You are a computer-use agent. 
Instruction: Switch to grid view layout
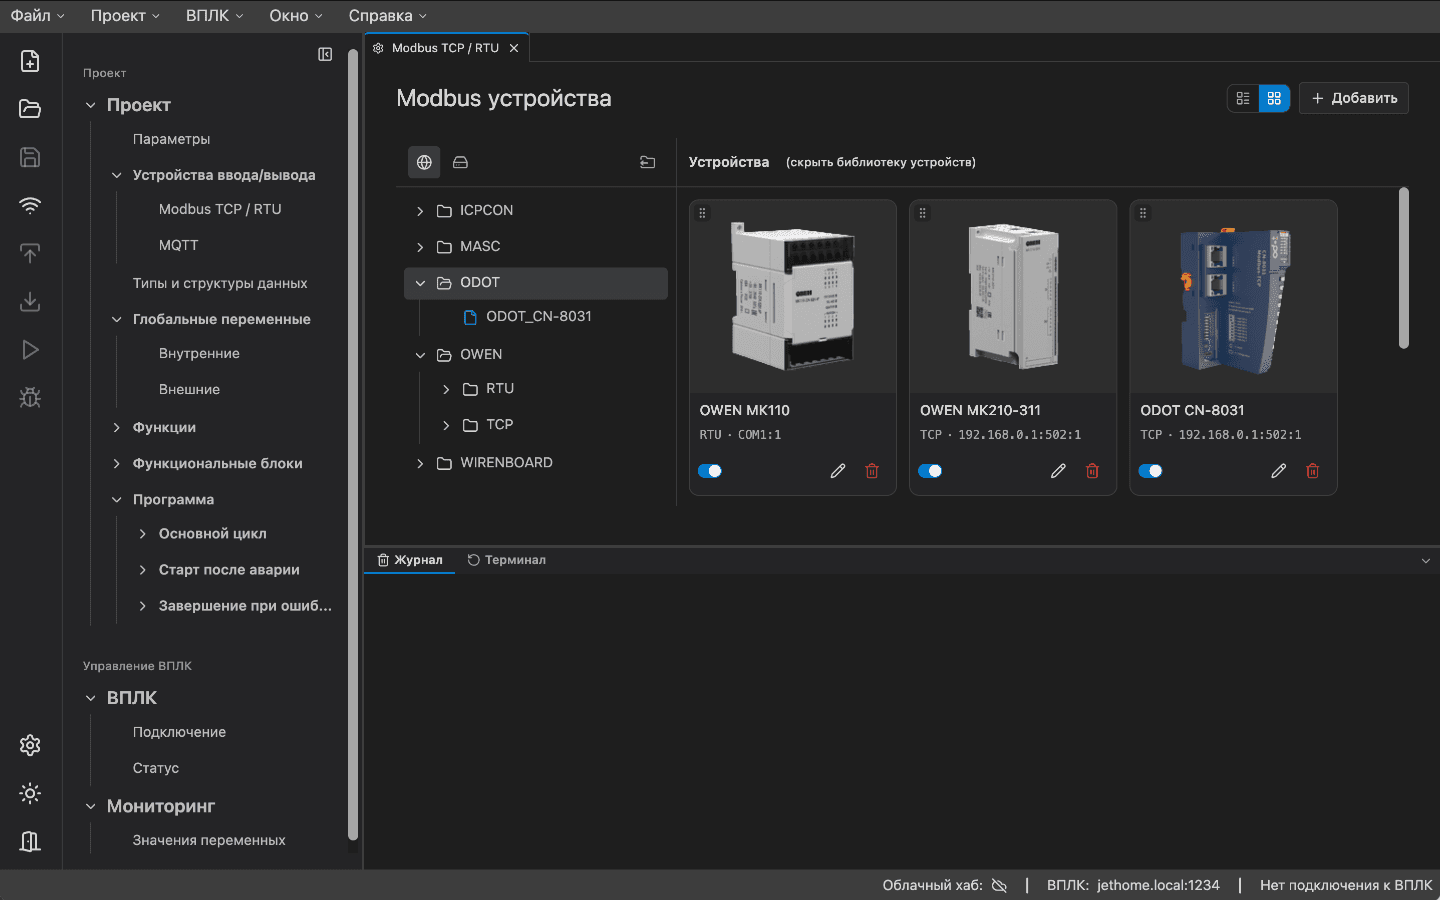(x=1274, y=98)
